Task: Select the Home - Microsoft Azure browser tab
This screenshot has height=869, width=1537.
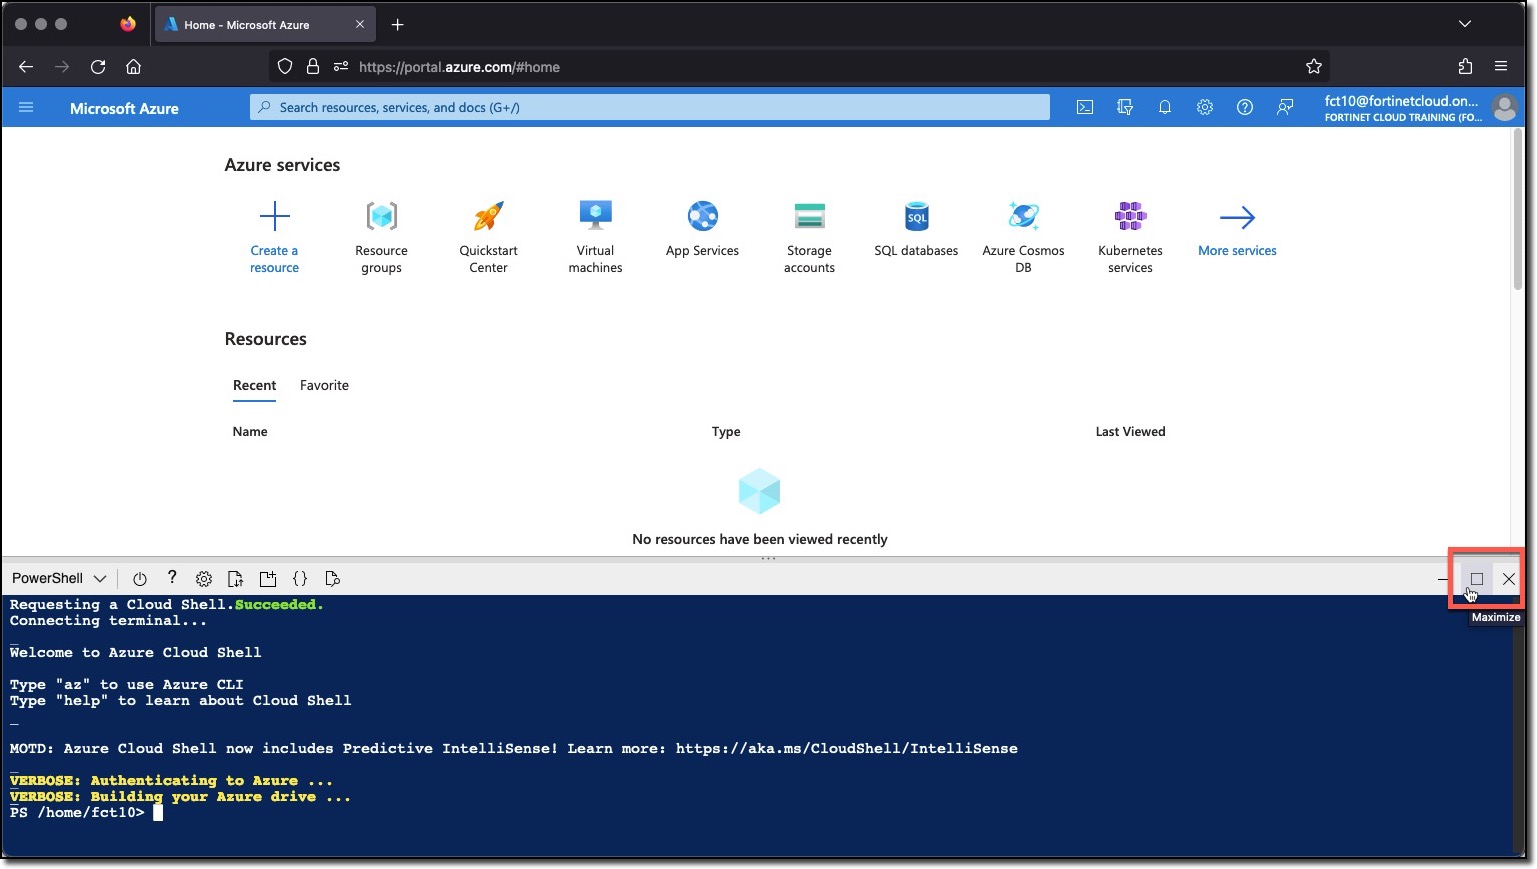Action: (265, 24)
